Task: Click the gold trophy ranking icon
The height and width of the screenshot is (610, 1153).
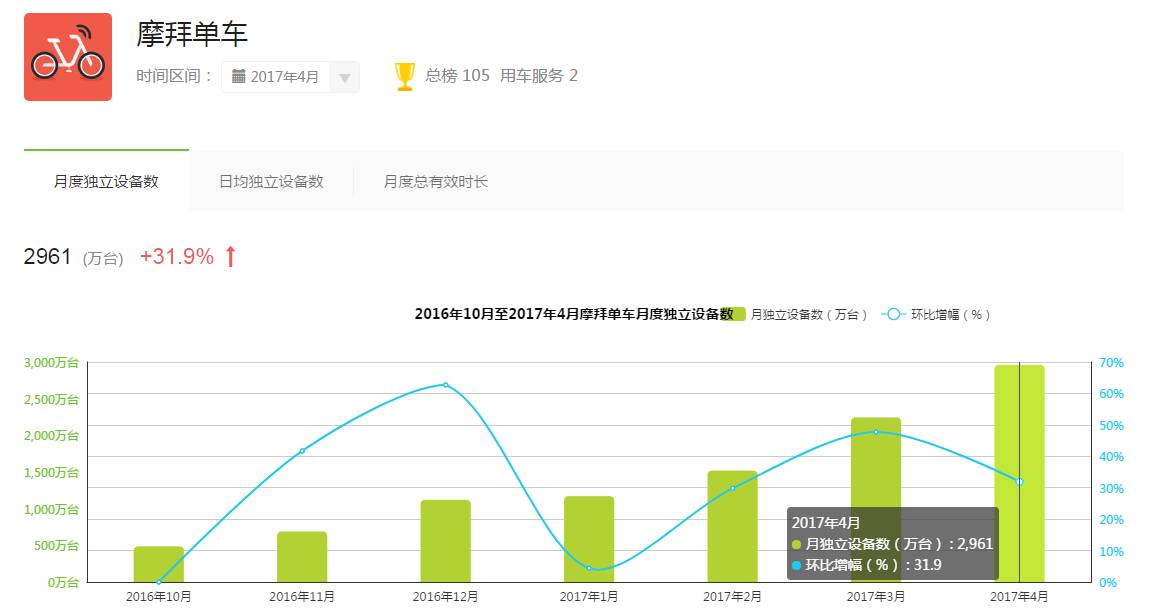Action: 405,77
